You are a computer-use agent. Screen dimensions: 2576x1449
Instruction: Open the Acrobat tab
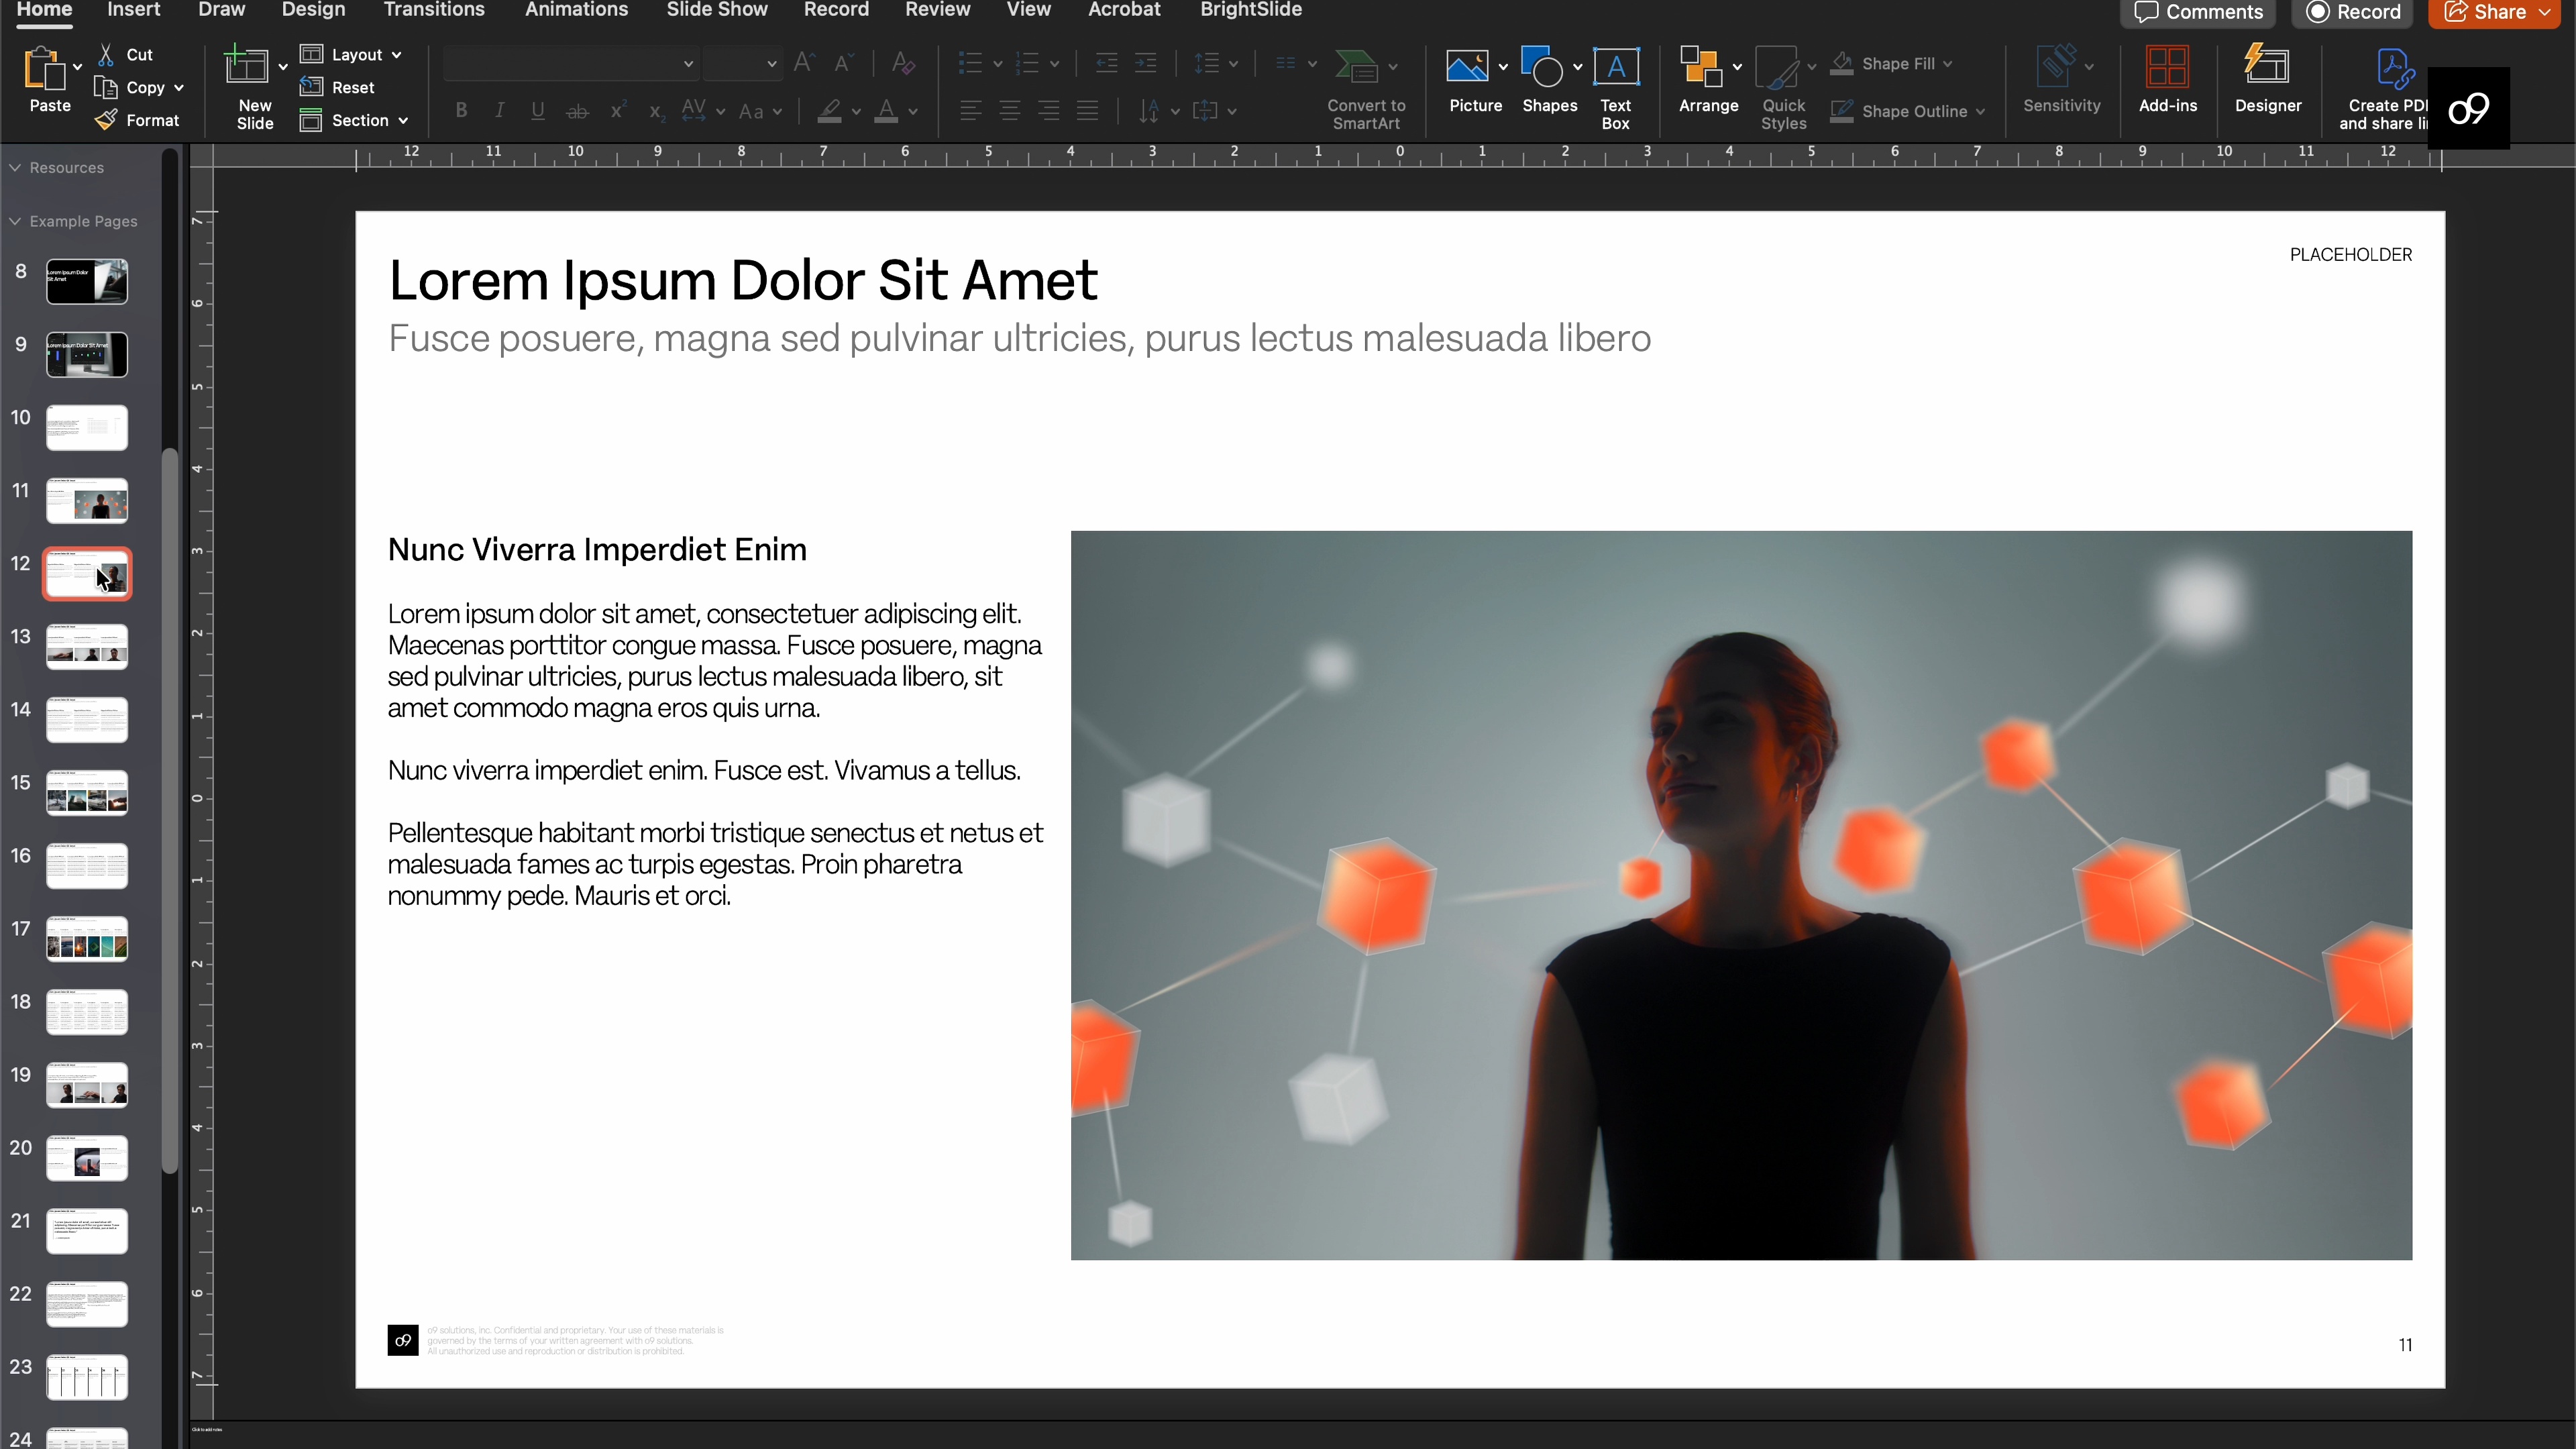pyautogui.click(x=1124, y=10)
